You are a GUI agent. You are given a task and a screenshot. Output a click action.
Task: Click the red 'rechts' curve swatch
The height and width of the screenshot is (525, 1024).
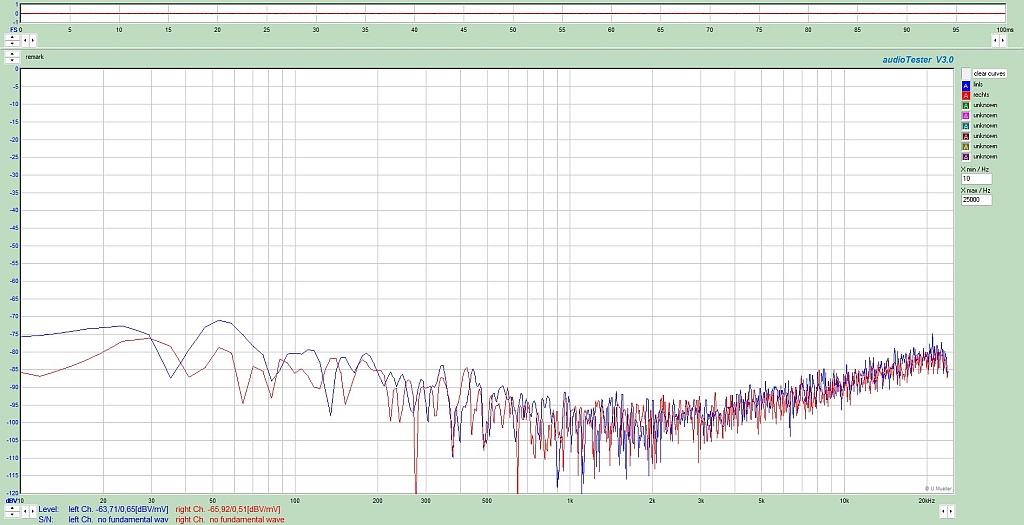[x=966, y=95]
